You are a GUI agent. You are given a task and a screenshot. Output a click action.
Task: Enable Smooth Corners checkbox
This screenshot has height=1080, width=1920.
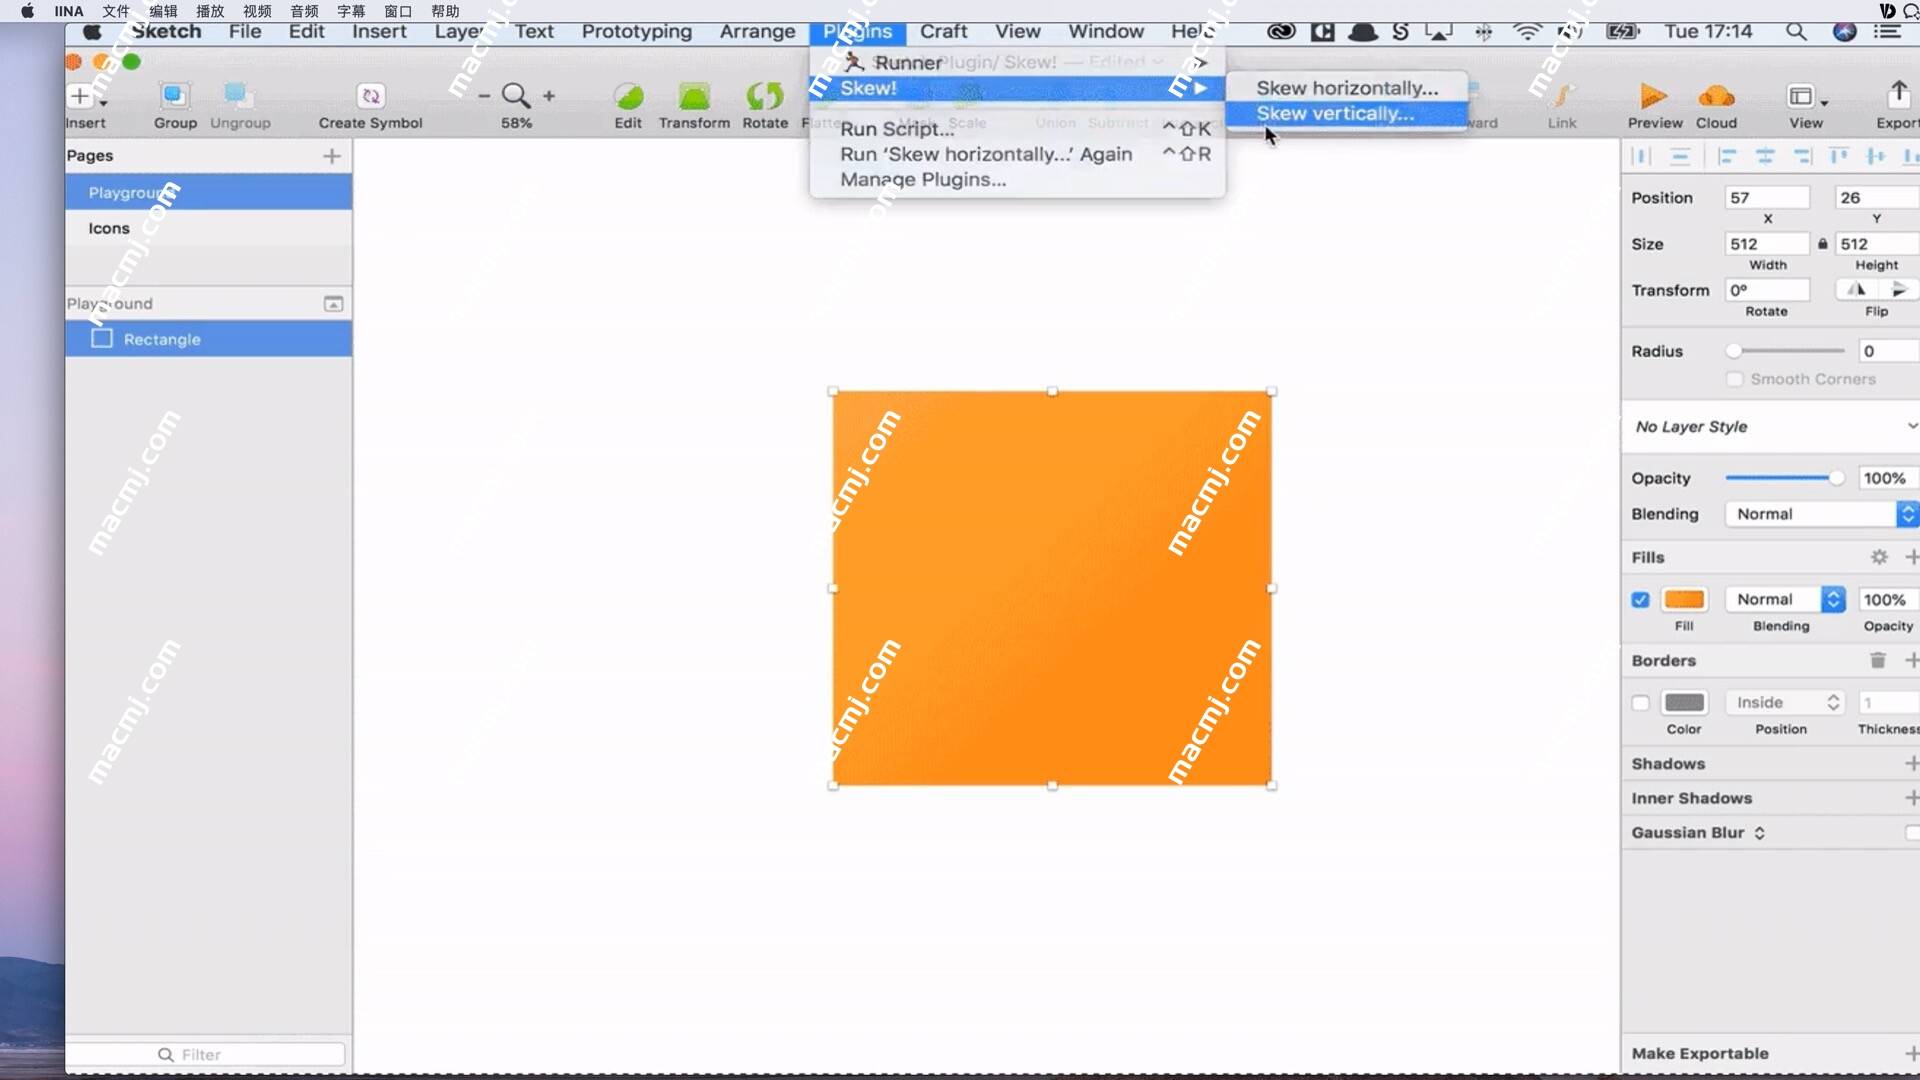click(x=1734, y=380)
